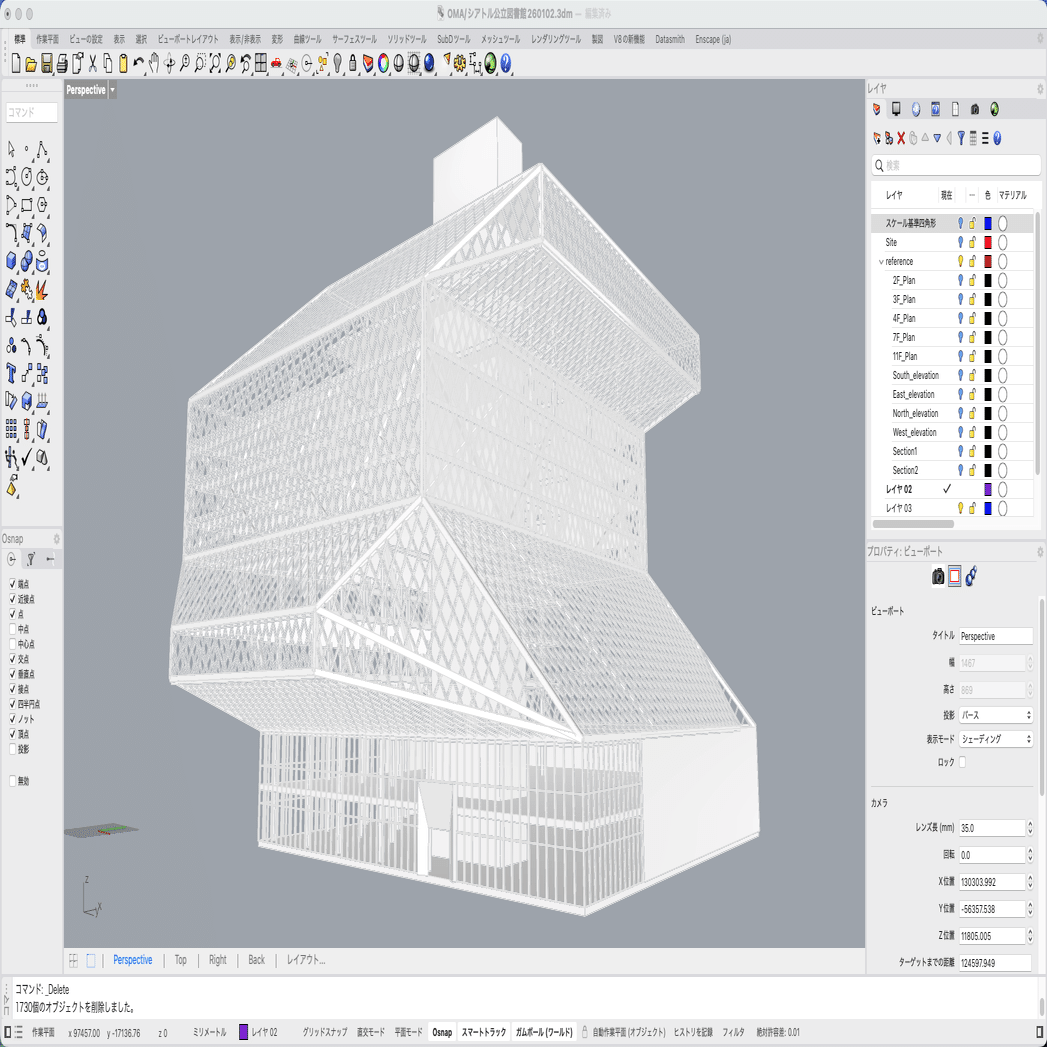Click the Open file folder icon

(31, 64)
